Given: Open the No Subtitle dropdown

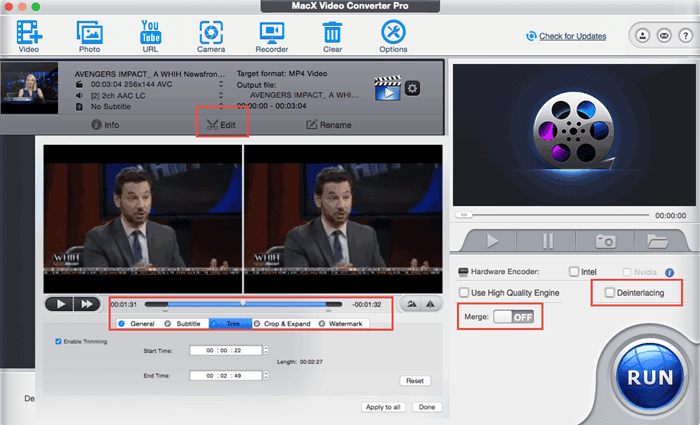Looking at the screenshot, I should (221, 106).
